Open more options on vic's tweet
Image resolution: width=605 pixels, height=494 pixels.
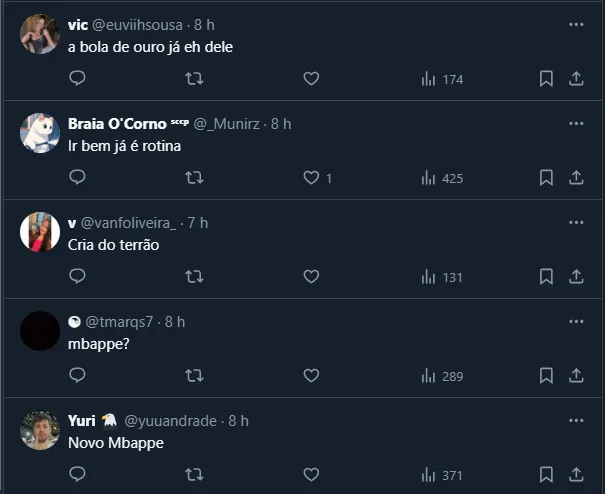pyautogui.click(x=576, y=24)
